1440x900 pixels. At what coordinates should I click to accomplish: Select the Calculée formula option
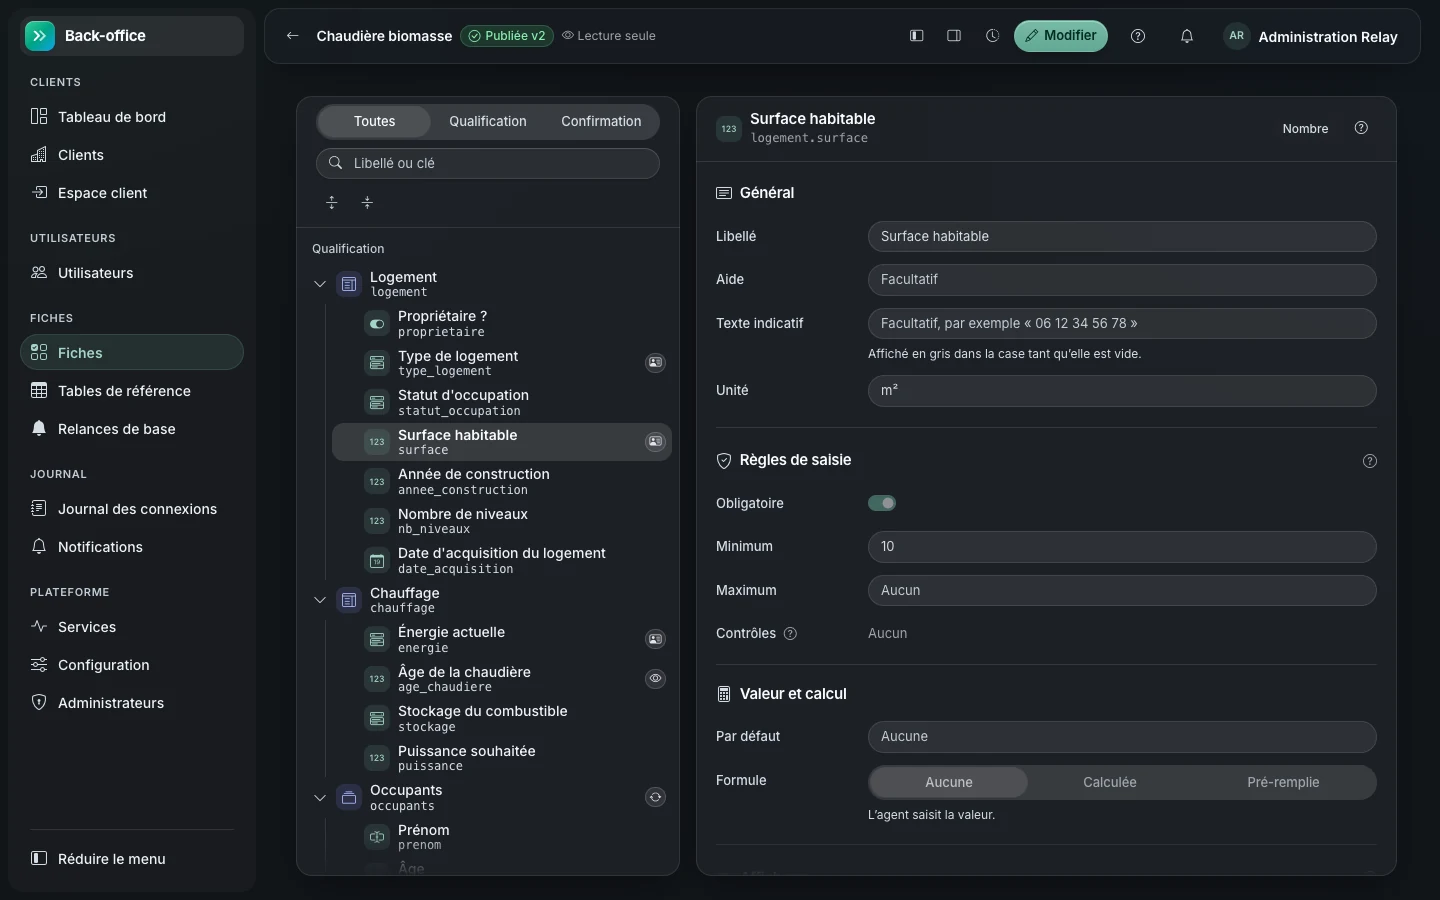(1110, 782)
